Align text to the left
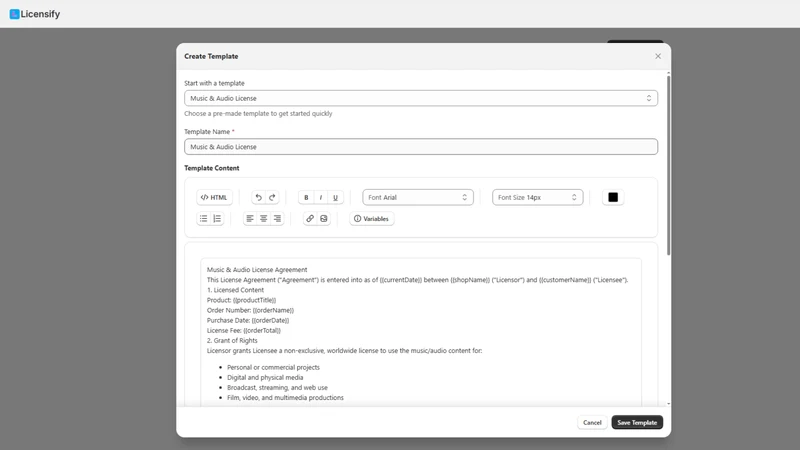800x450 pixels. click(249, 218)
